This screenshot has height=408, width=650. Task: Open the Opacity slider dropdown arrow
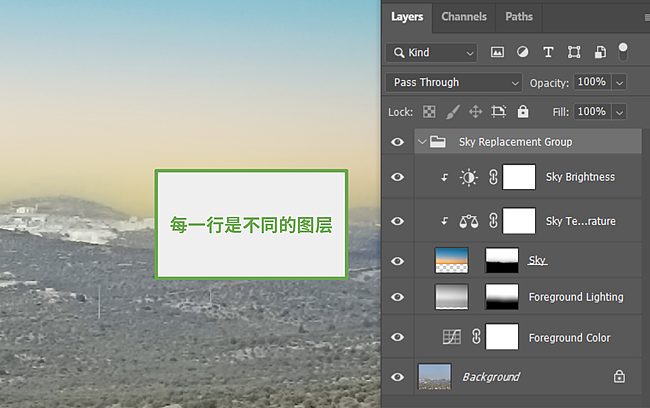(x=620, y=82)
